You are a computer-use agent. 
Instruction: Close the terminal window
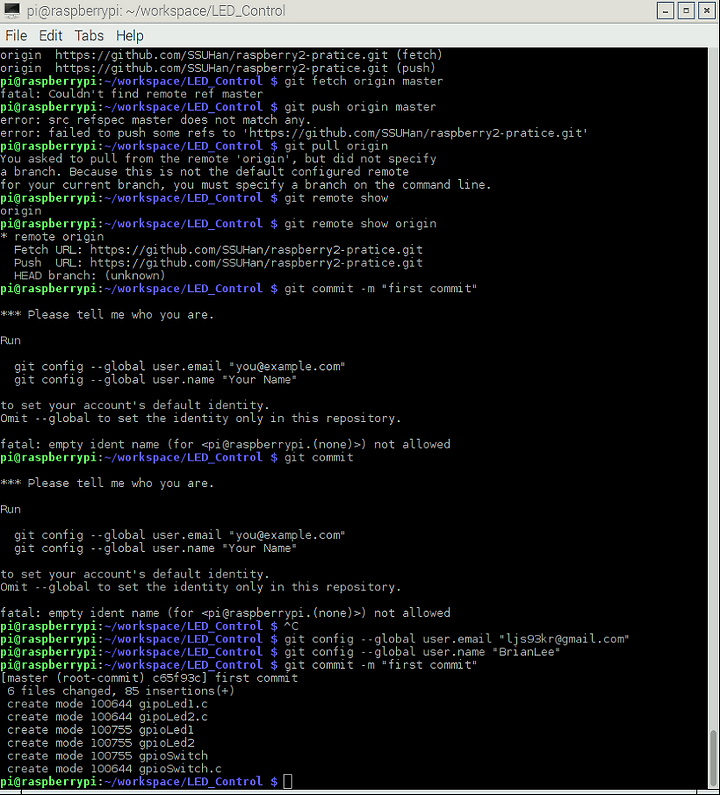click(x=707, y=11)
